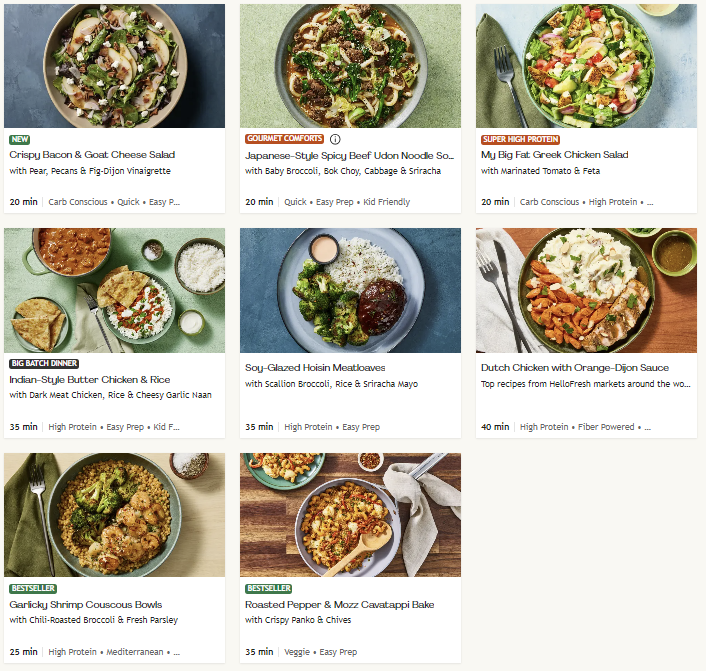This screenshot has width=706, height=671.
Task: Open the Dutch Chicken dish photo
Action: [x=586, y=290]
